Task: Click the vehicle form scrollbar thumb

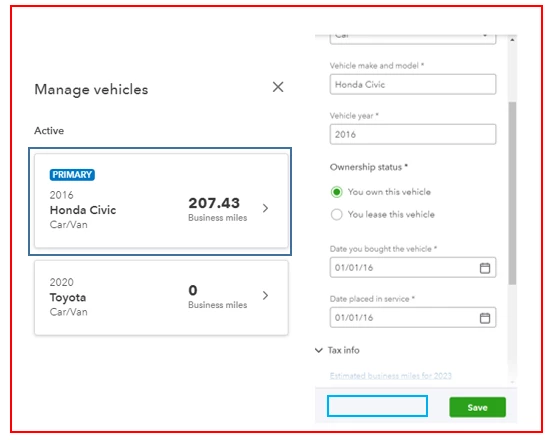Action: click(512, 193)
